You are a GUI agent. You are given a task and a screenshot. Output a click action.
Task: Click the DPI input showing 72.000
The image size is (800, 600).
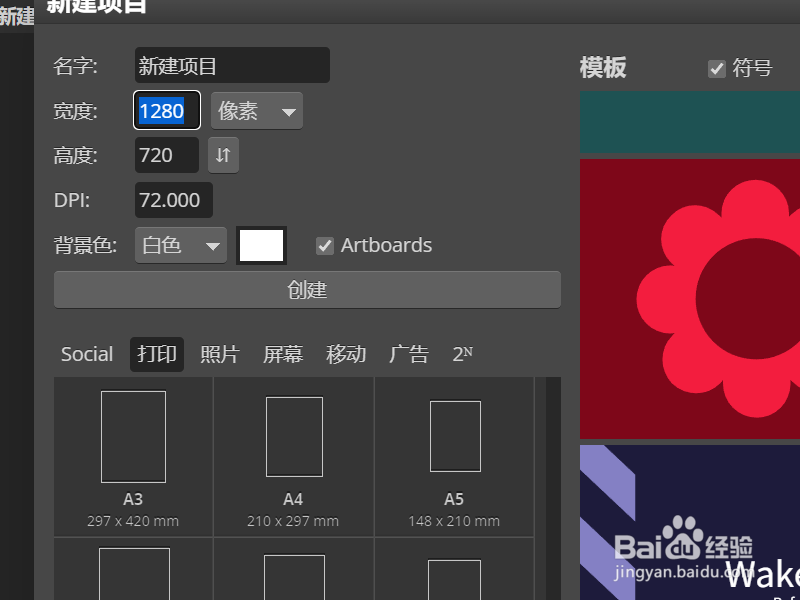(x=174, y=200)
